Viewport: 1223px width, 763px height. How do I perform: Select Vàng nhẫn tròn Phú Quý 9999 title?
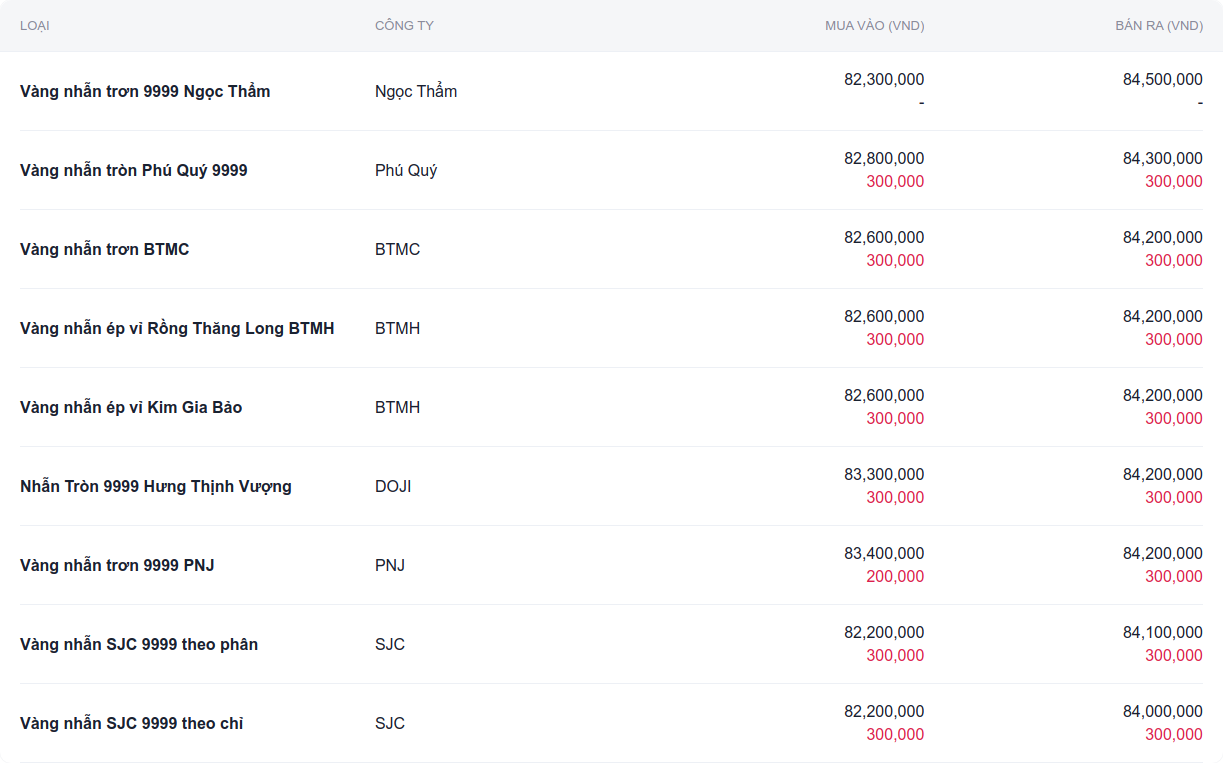(134, 170)
